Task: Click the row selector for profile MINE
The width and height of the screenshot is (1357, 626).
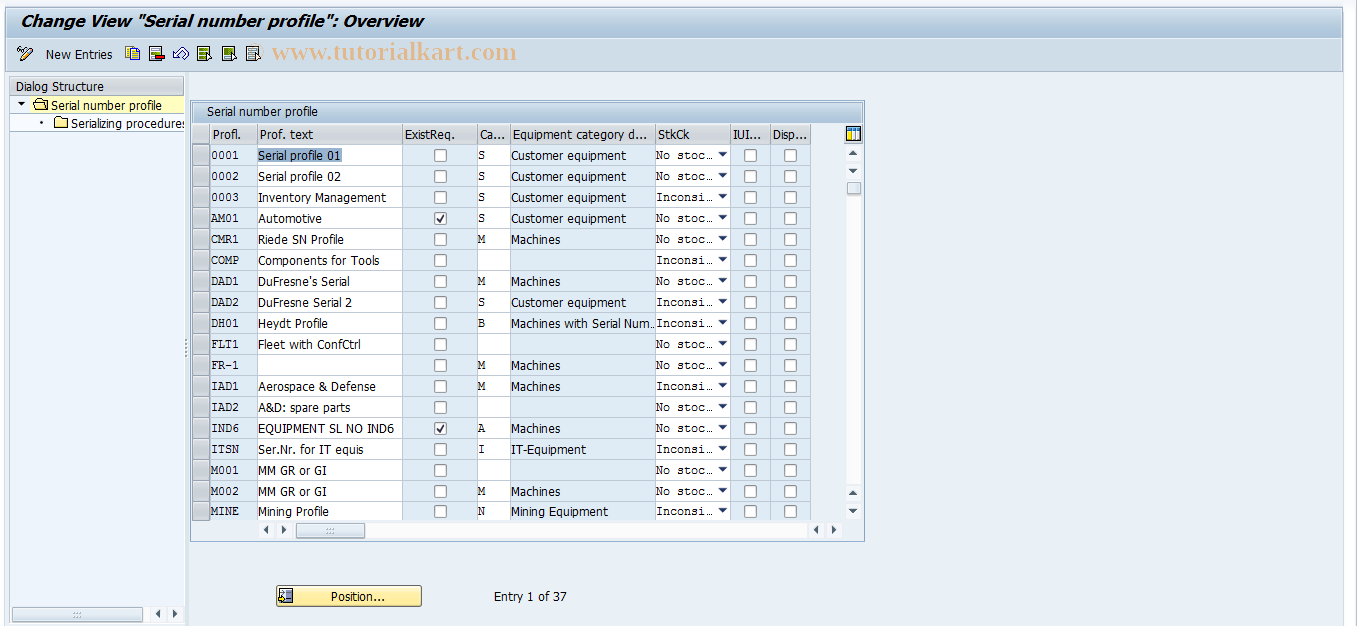Action: [x=201, y=511]
